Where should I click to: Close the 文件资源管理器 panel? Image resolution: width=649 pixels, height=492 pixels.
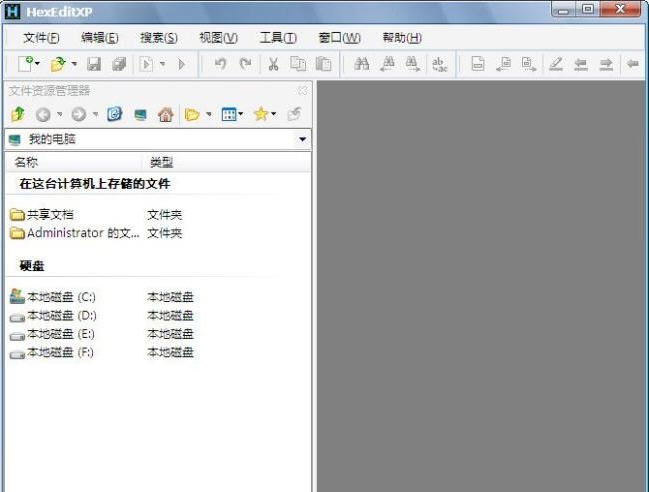point(303,90)
